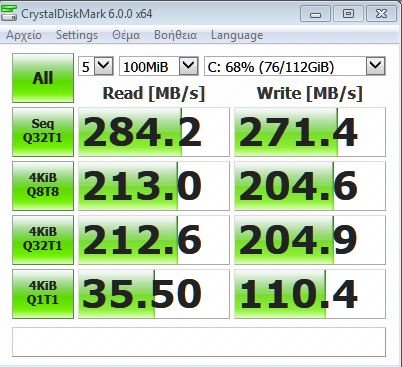Open the Θέμα menu
This screenshot has width=402, height=367.
pos(126,35)
